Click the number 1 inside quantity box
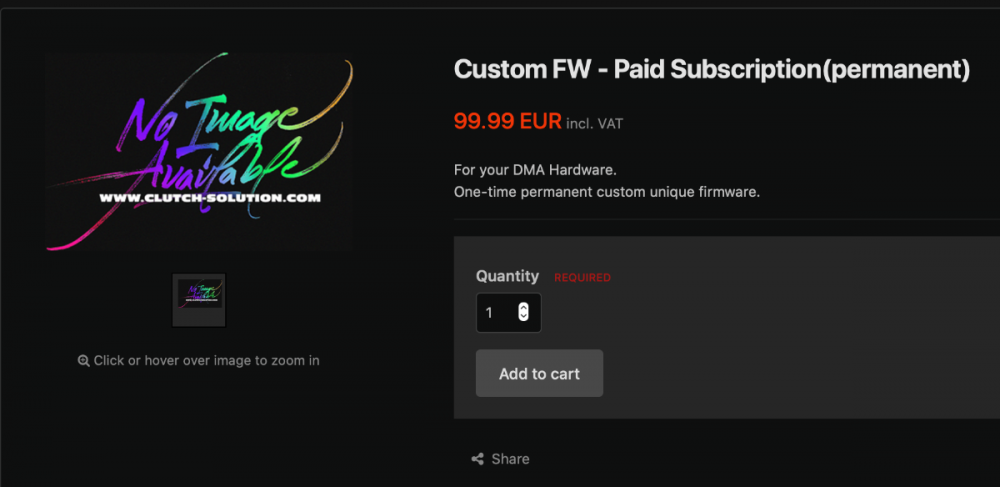 tap(489, 313)
